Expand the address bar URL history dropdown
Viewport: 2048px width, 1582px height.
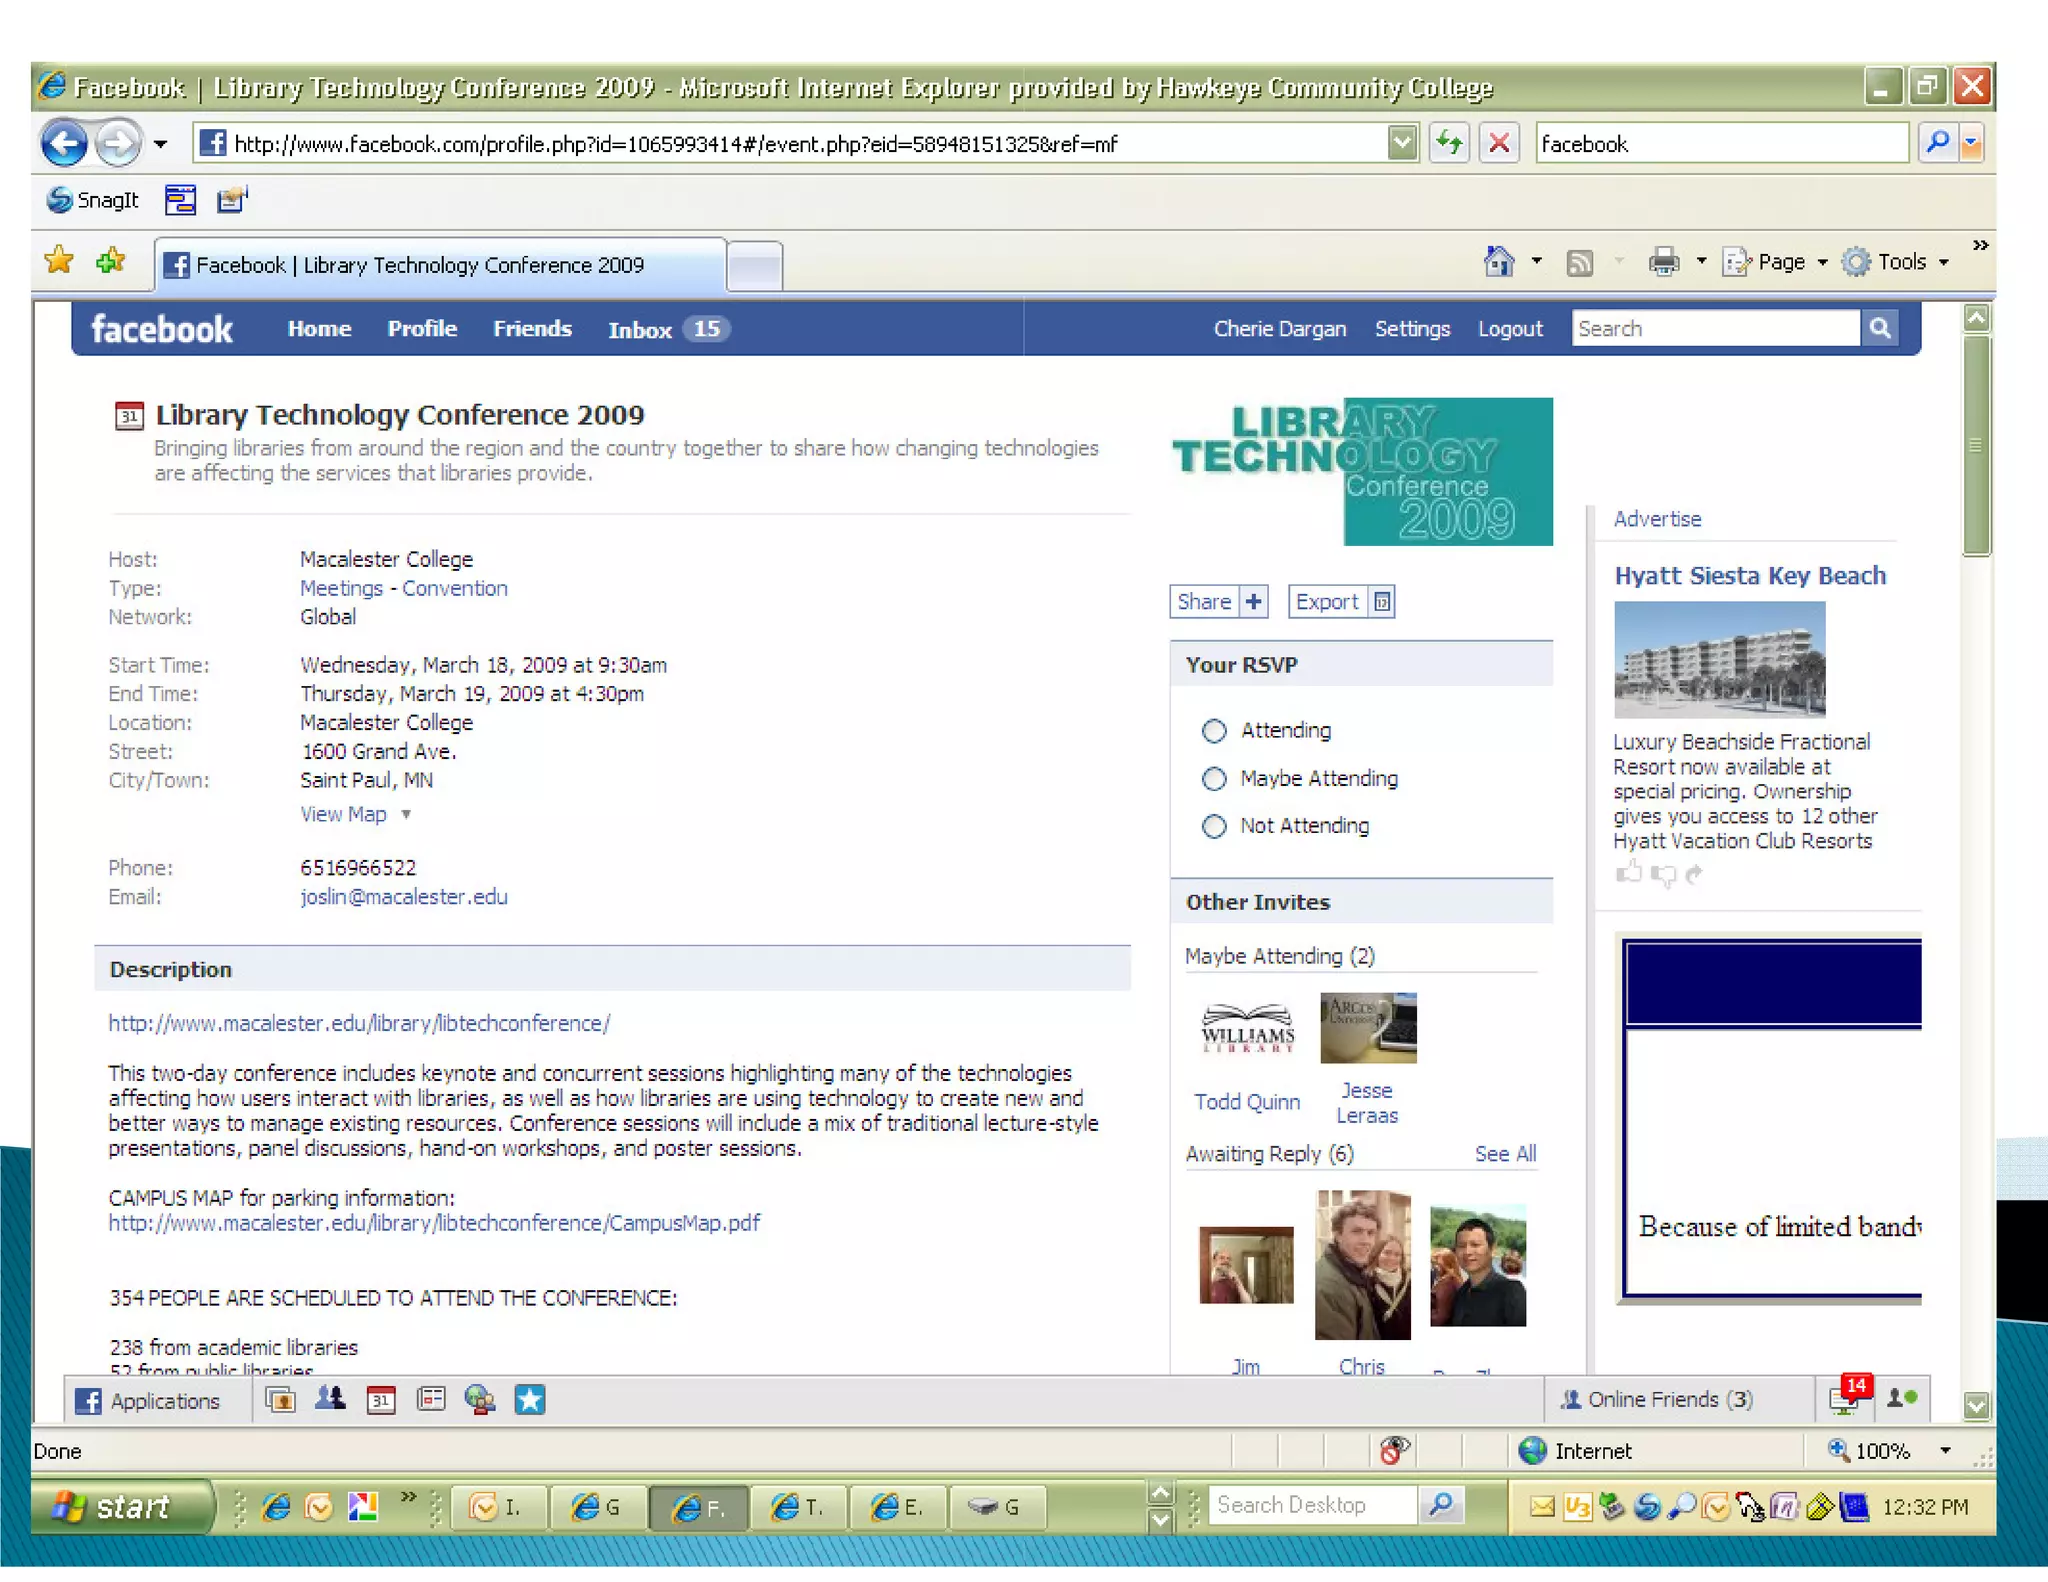click(1403, 143)
